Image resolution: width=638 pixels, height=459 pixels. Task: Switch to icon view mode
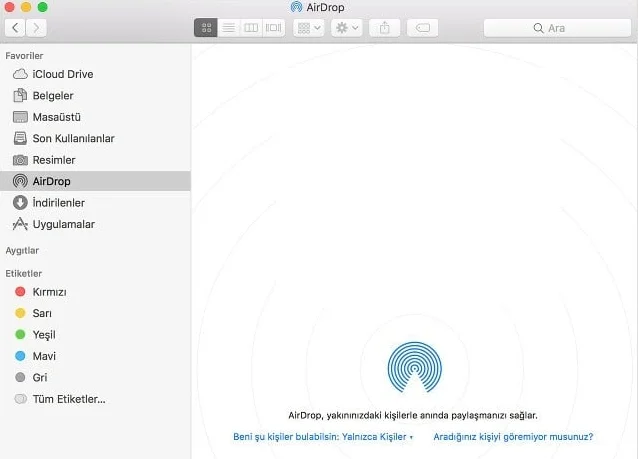[206, 28]
